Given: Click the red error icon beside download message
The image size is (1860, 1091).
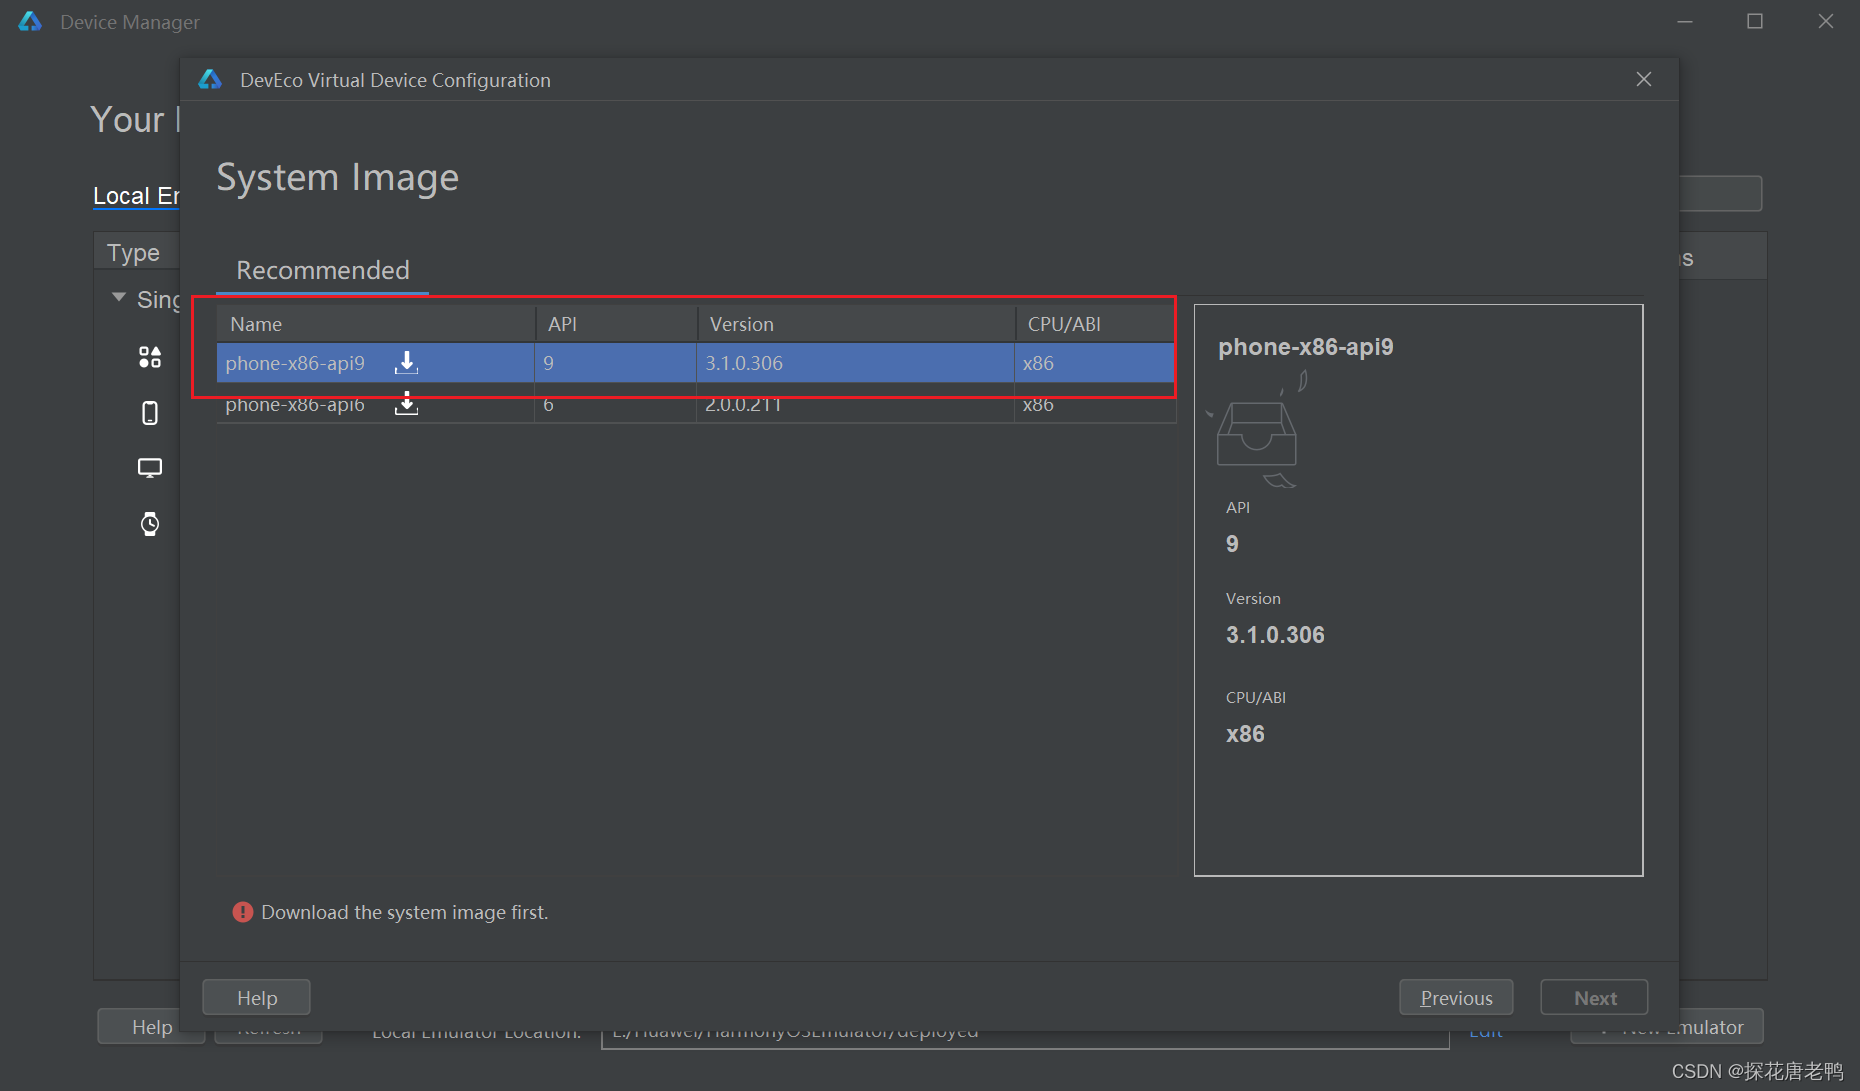Looking at the screenshot, I should point(243,912).
